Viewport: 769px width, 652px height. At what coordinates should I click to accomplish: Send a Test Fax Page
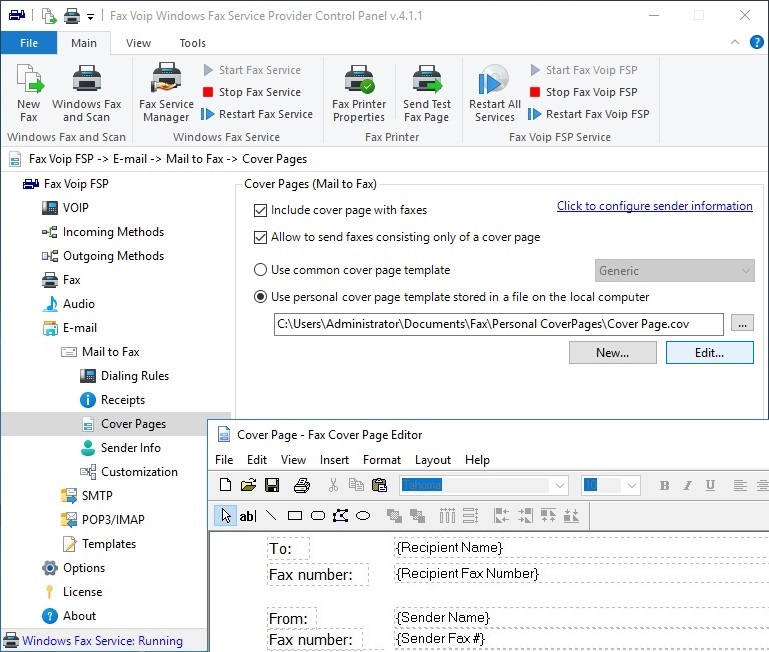tap(427, 93)
